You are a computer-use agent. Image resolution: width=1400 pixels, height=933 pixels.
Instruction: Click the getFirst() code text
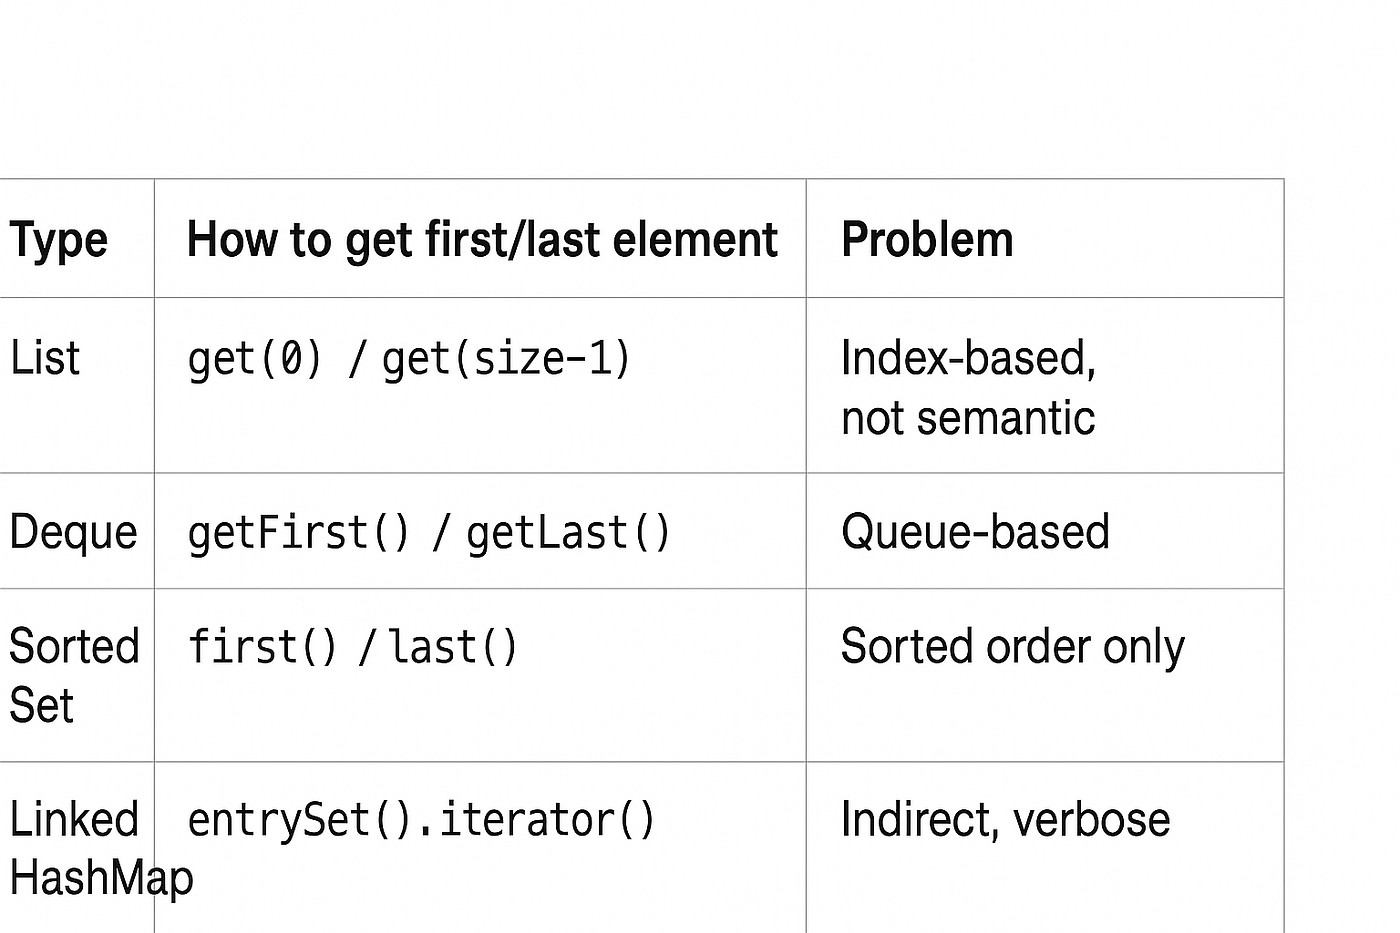click(x=298, y=532)
